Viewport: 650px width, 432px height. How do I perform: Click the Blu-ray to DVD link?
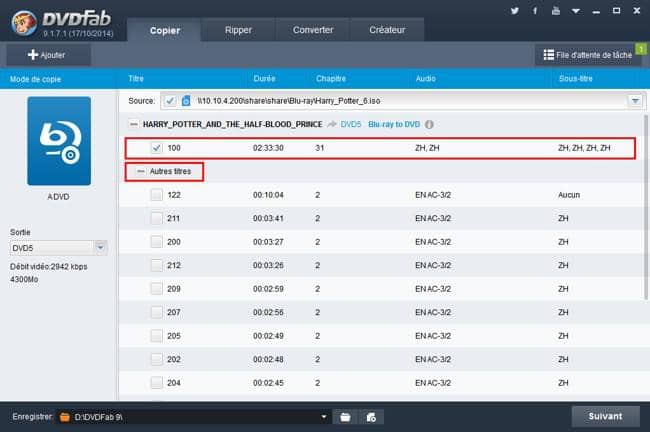[x=394, y=124]
